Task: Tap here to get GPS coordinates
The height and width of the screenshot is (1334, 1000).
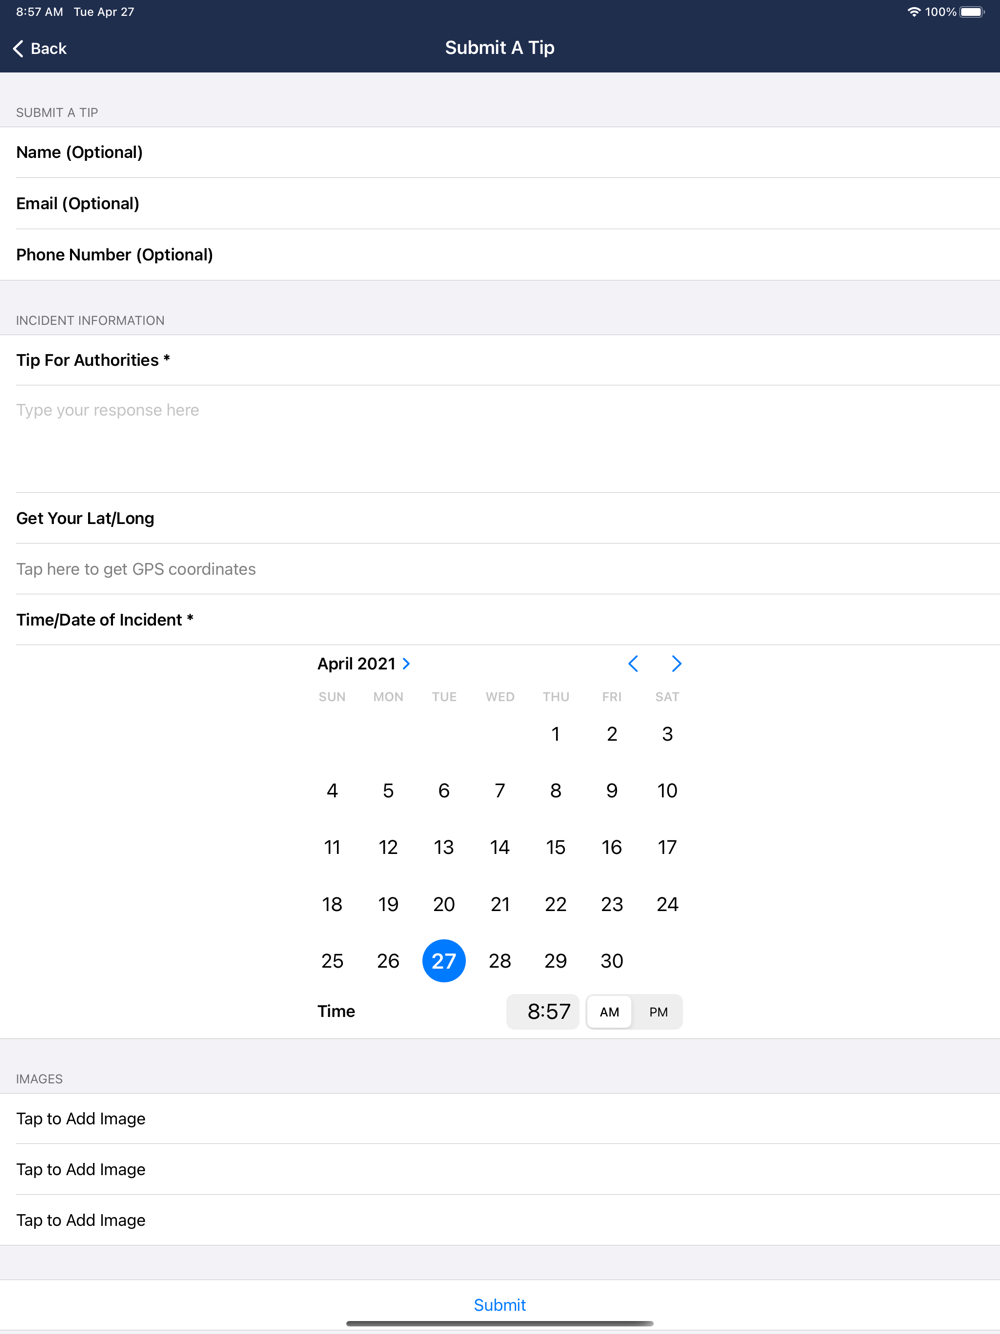Action: pos(500,569)
